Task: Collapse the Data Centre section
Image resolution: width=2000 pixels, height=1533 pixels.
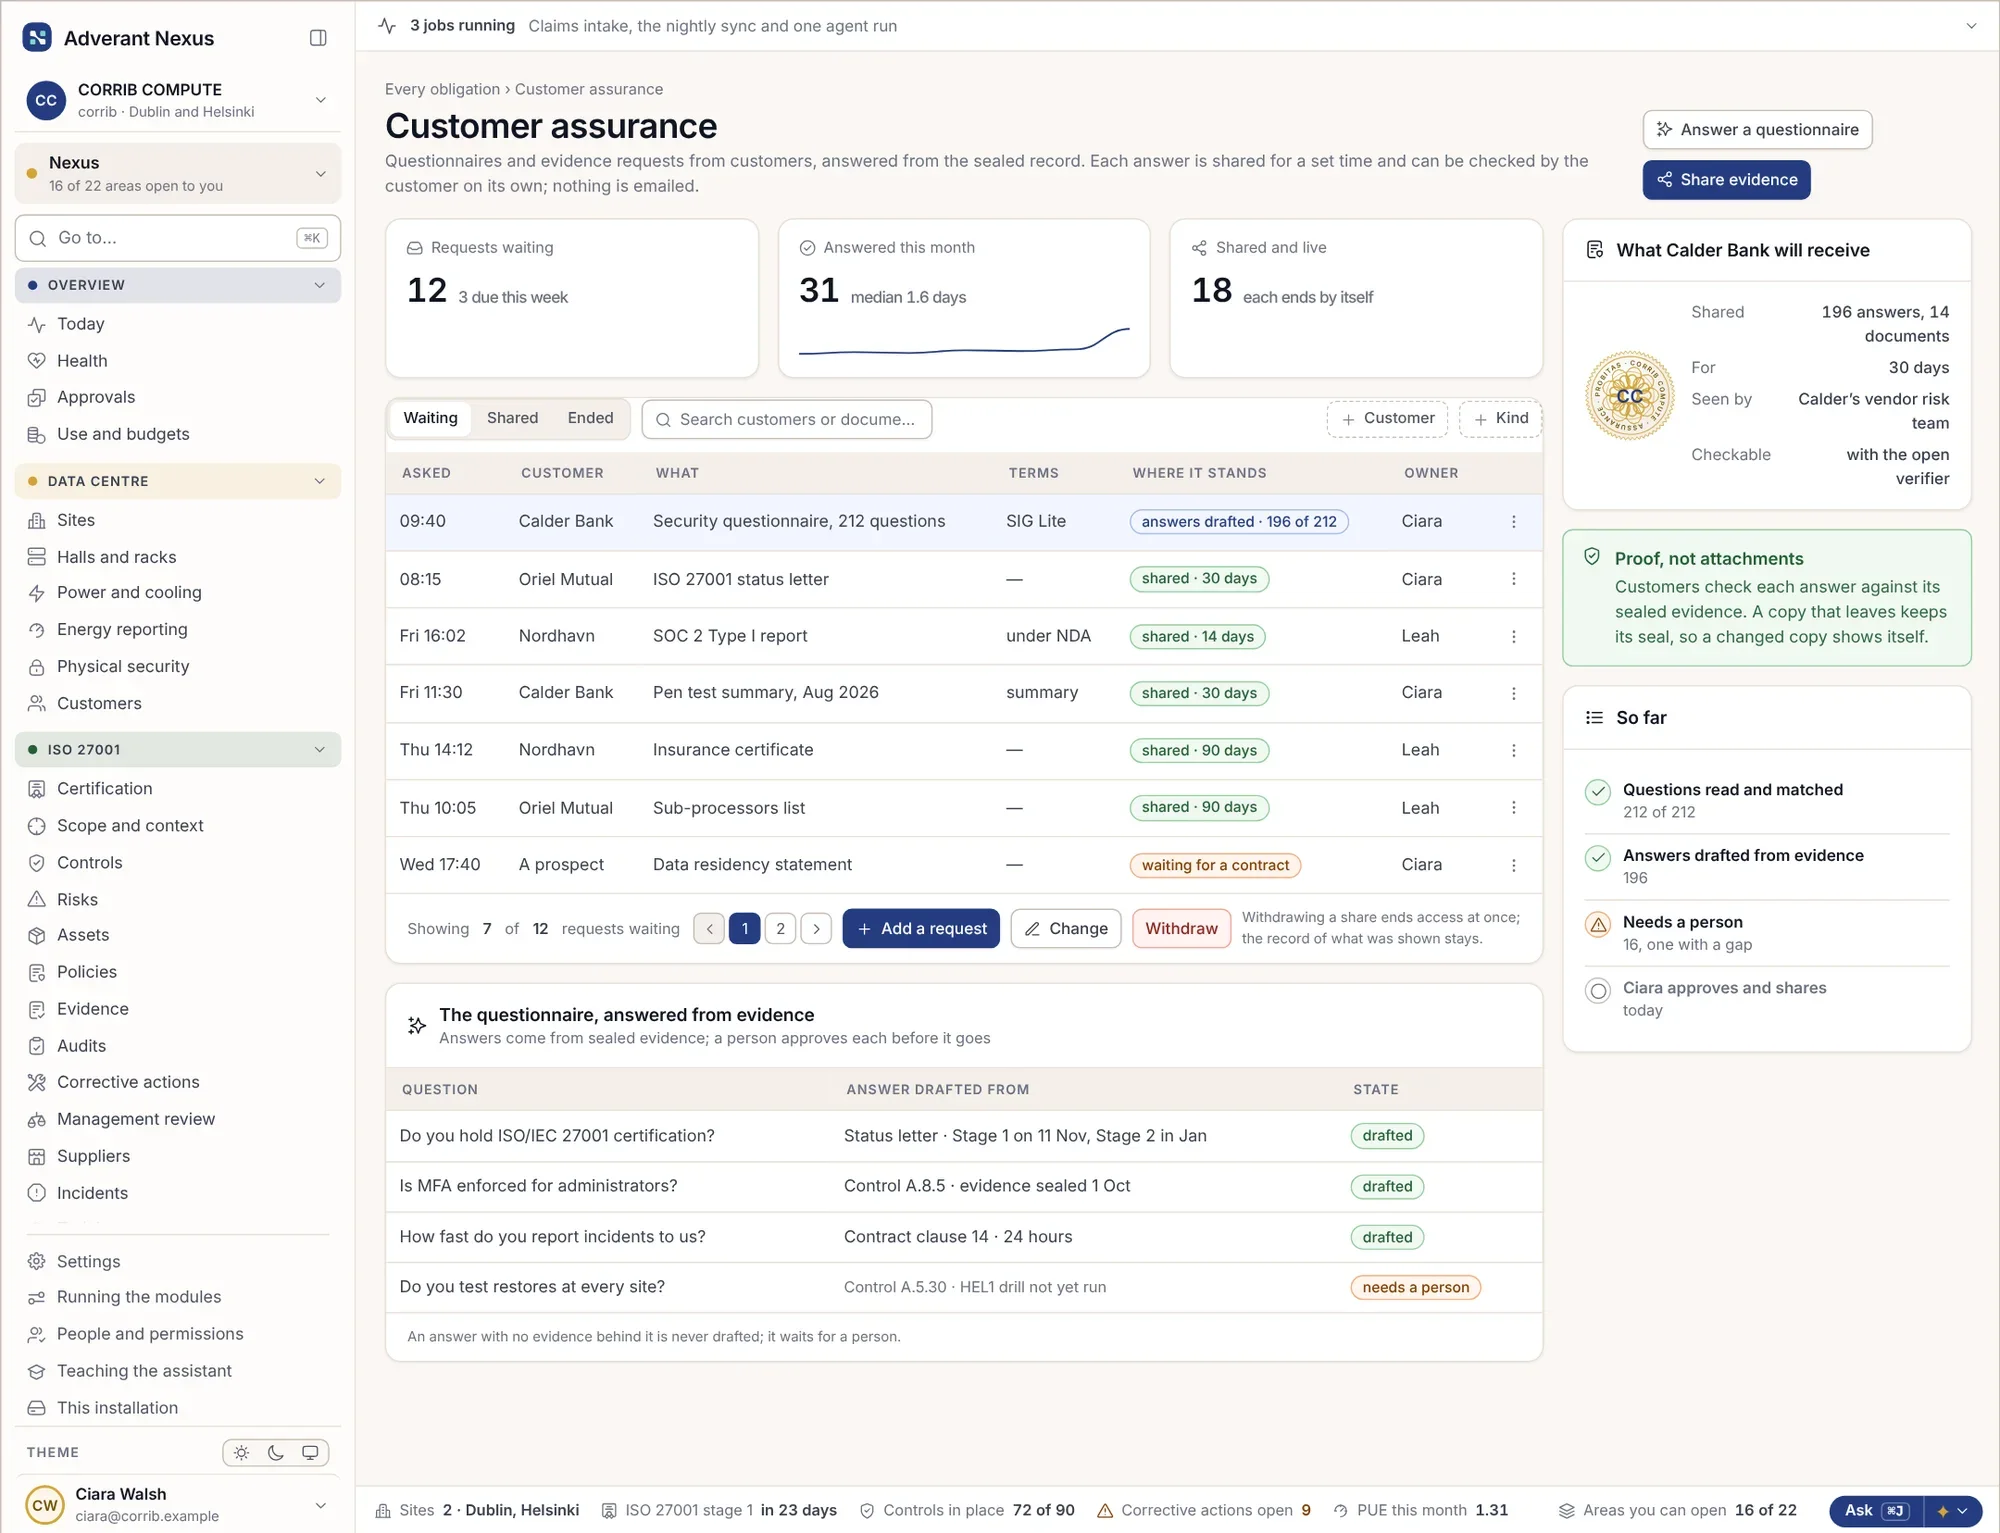Action: point(178,482)
